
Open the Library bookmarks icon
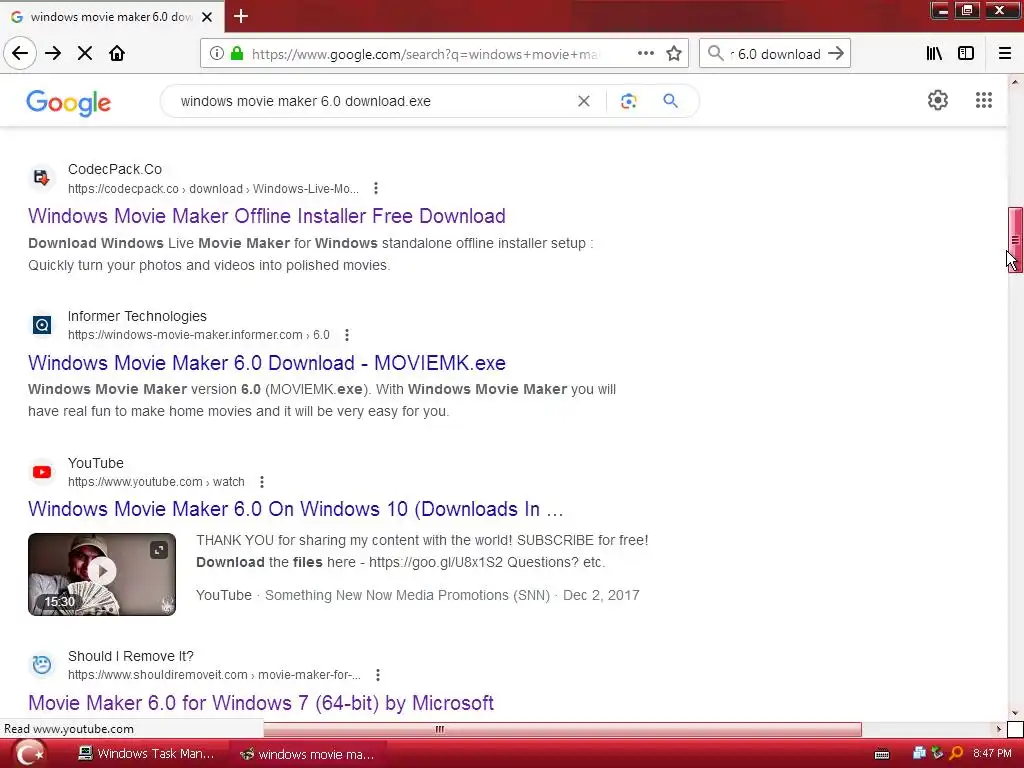coord(934,54)
